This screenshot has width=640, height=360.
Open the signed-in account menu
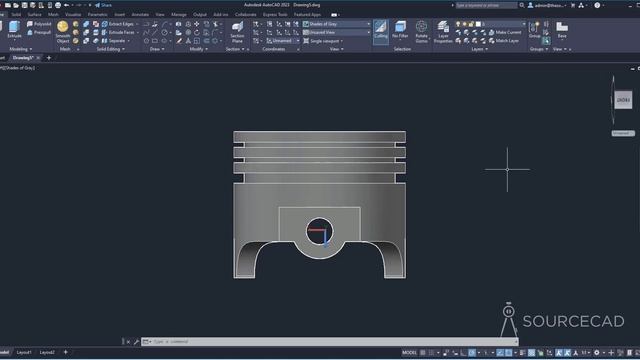(x=547, y=5)
